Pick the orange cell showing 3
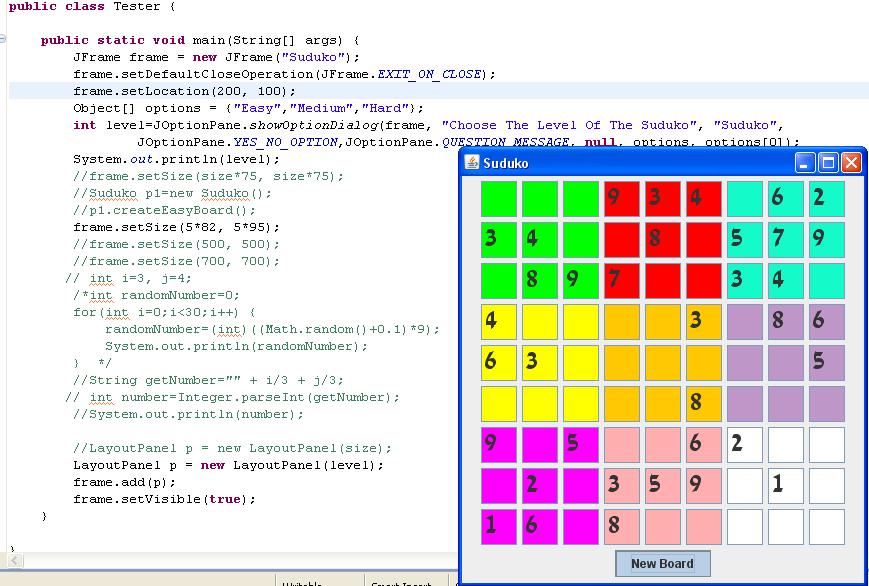This screenshot has width=869, height=586. (x=703, y=321)
